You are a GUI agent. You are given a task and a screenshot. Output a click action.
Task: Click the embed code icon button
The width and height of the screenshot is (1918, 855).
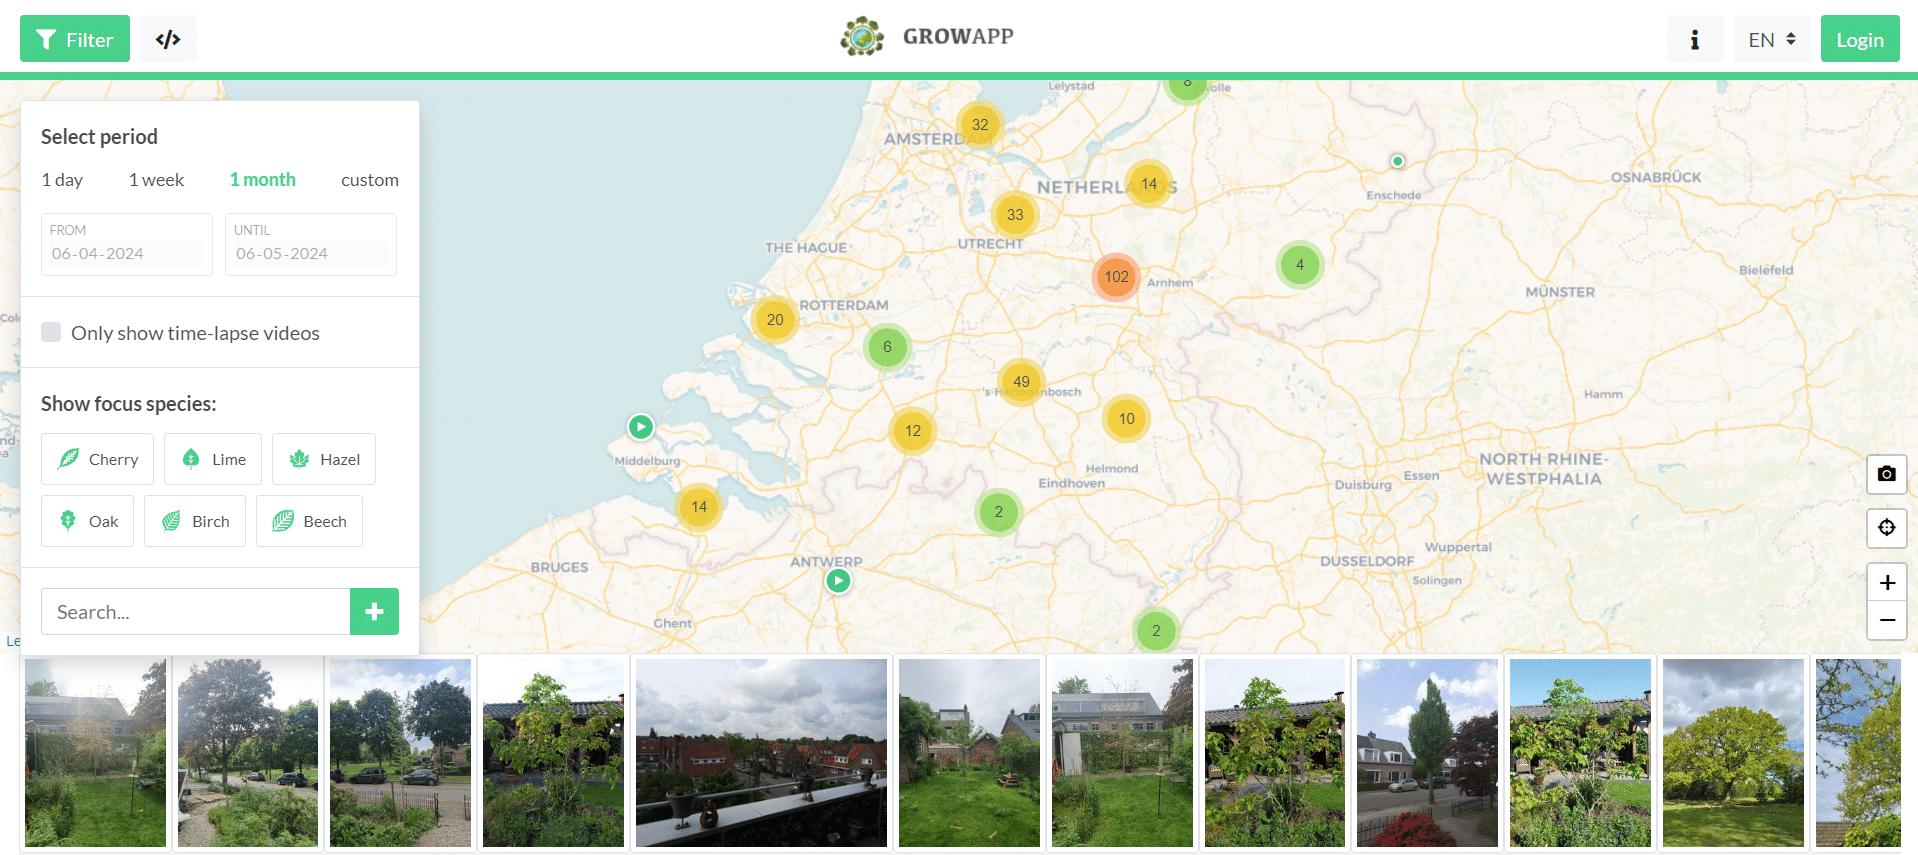tap(168, 40)
